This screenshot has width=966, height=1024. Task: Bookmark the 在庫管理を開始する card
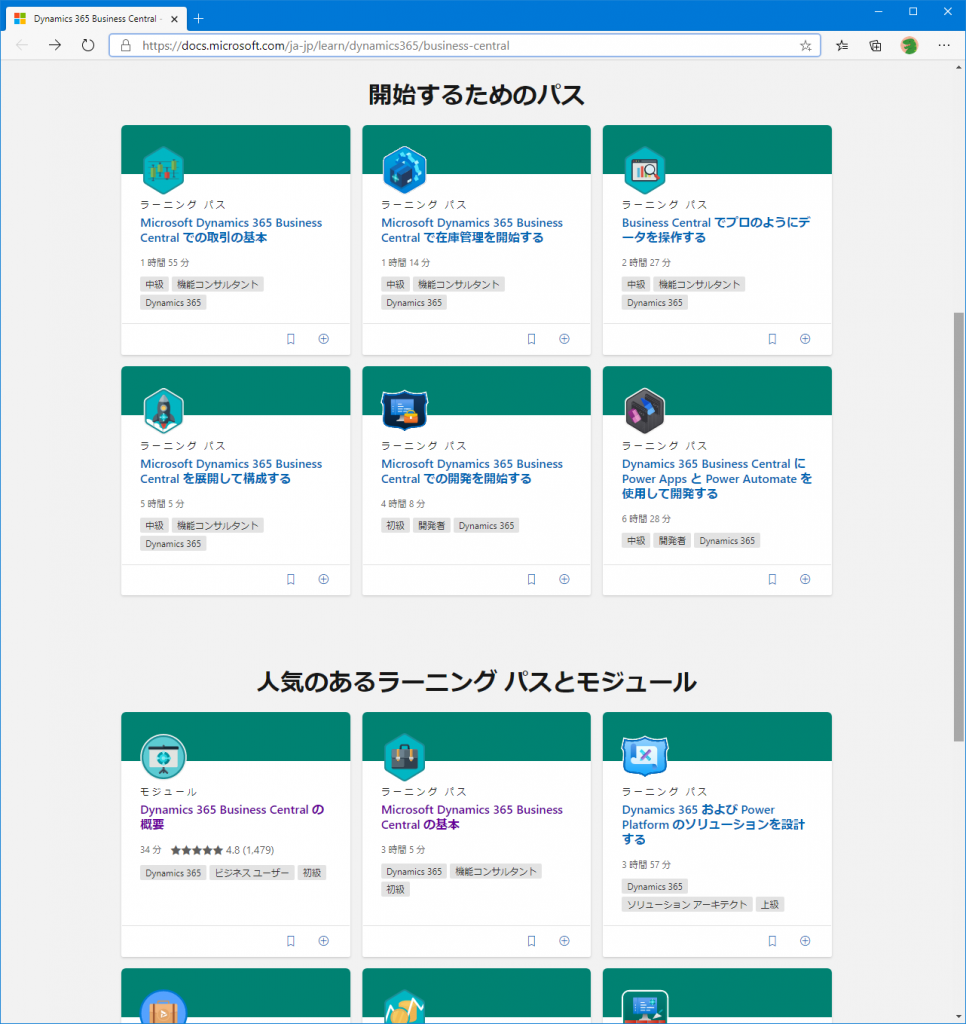pos(531,339)
